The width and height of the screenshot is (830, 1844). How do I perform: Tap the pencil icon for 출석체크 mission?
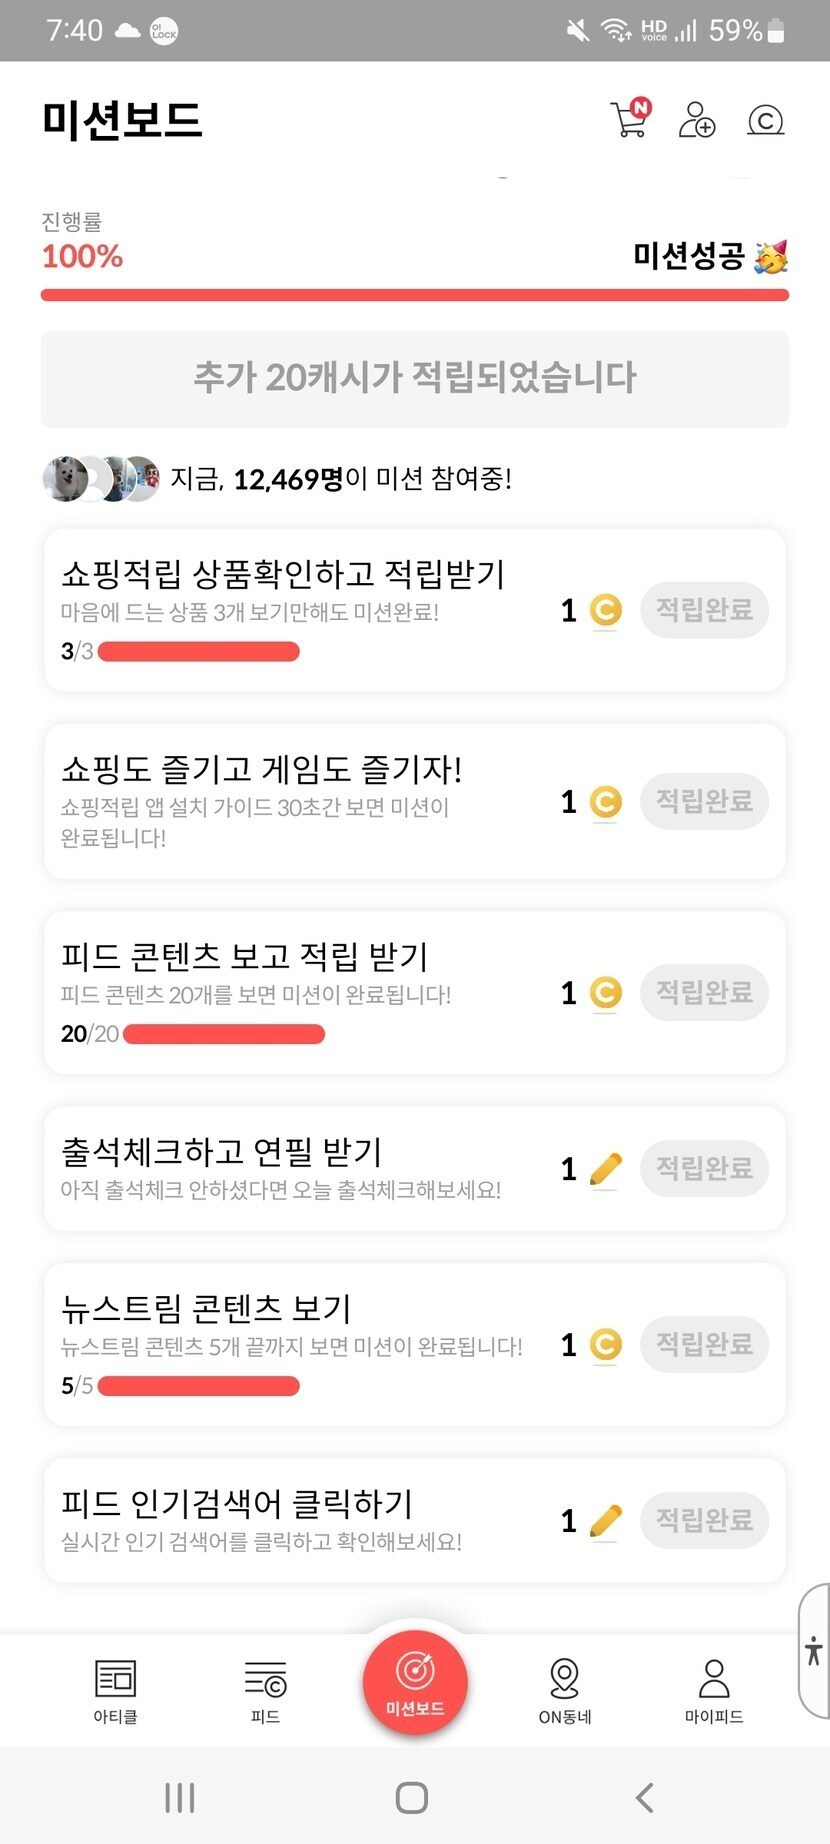pyautogui.click(x=605, y=1168)
